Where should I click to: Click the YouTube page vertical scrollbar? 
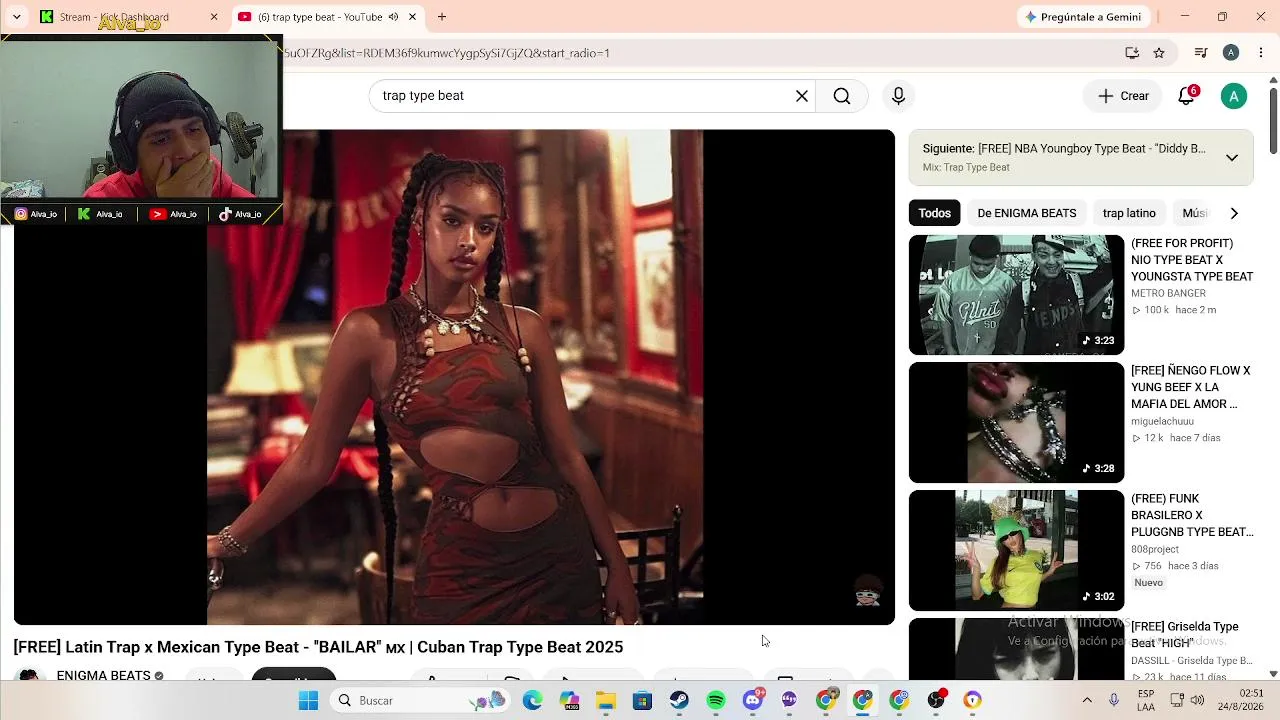click(1273, 122)
